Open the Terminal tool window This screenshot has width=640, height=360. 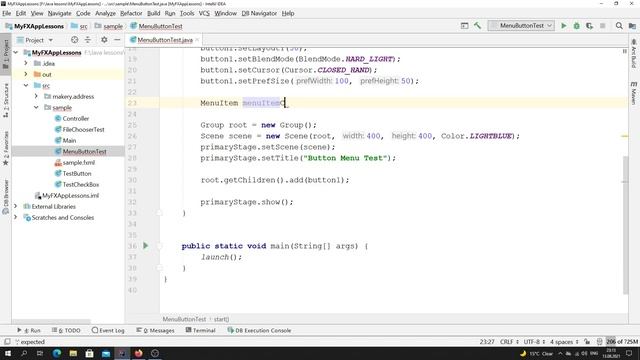click(200, 330)
